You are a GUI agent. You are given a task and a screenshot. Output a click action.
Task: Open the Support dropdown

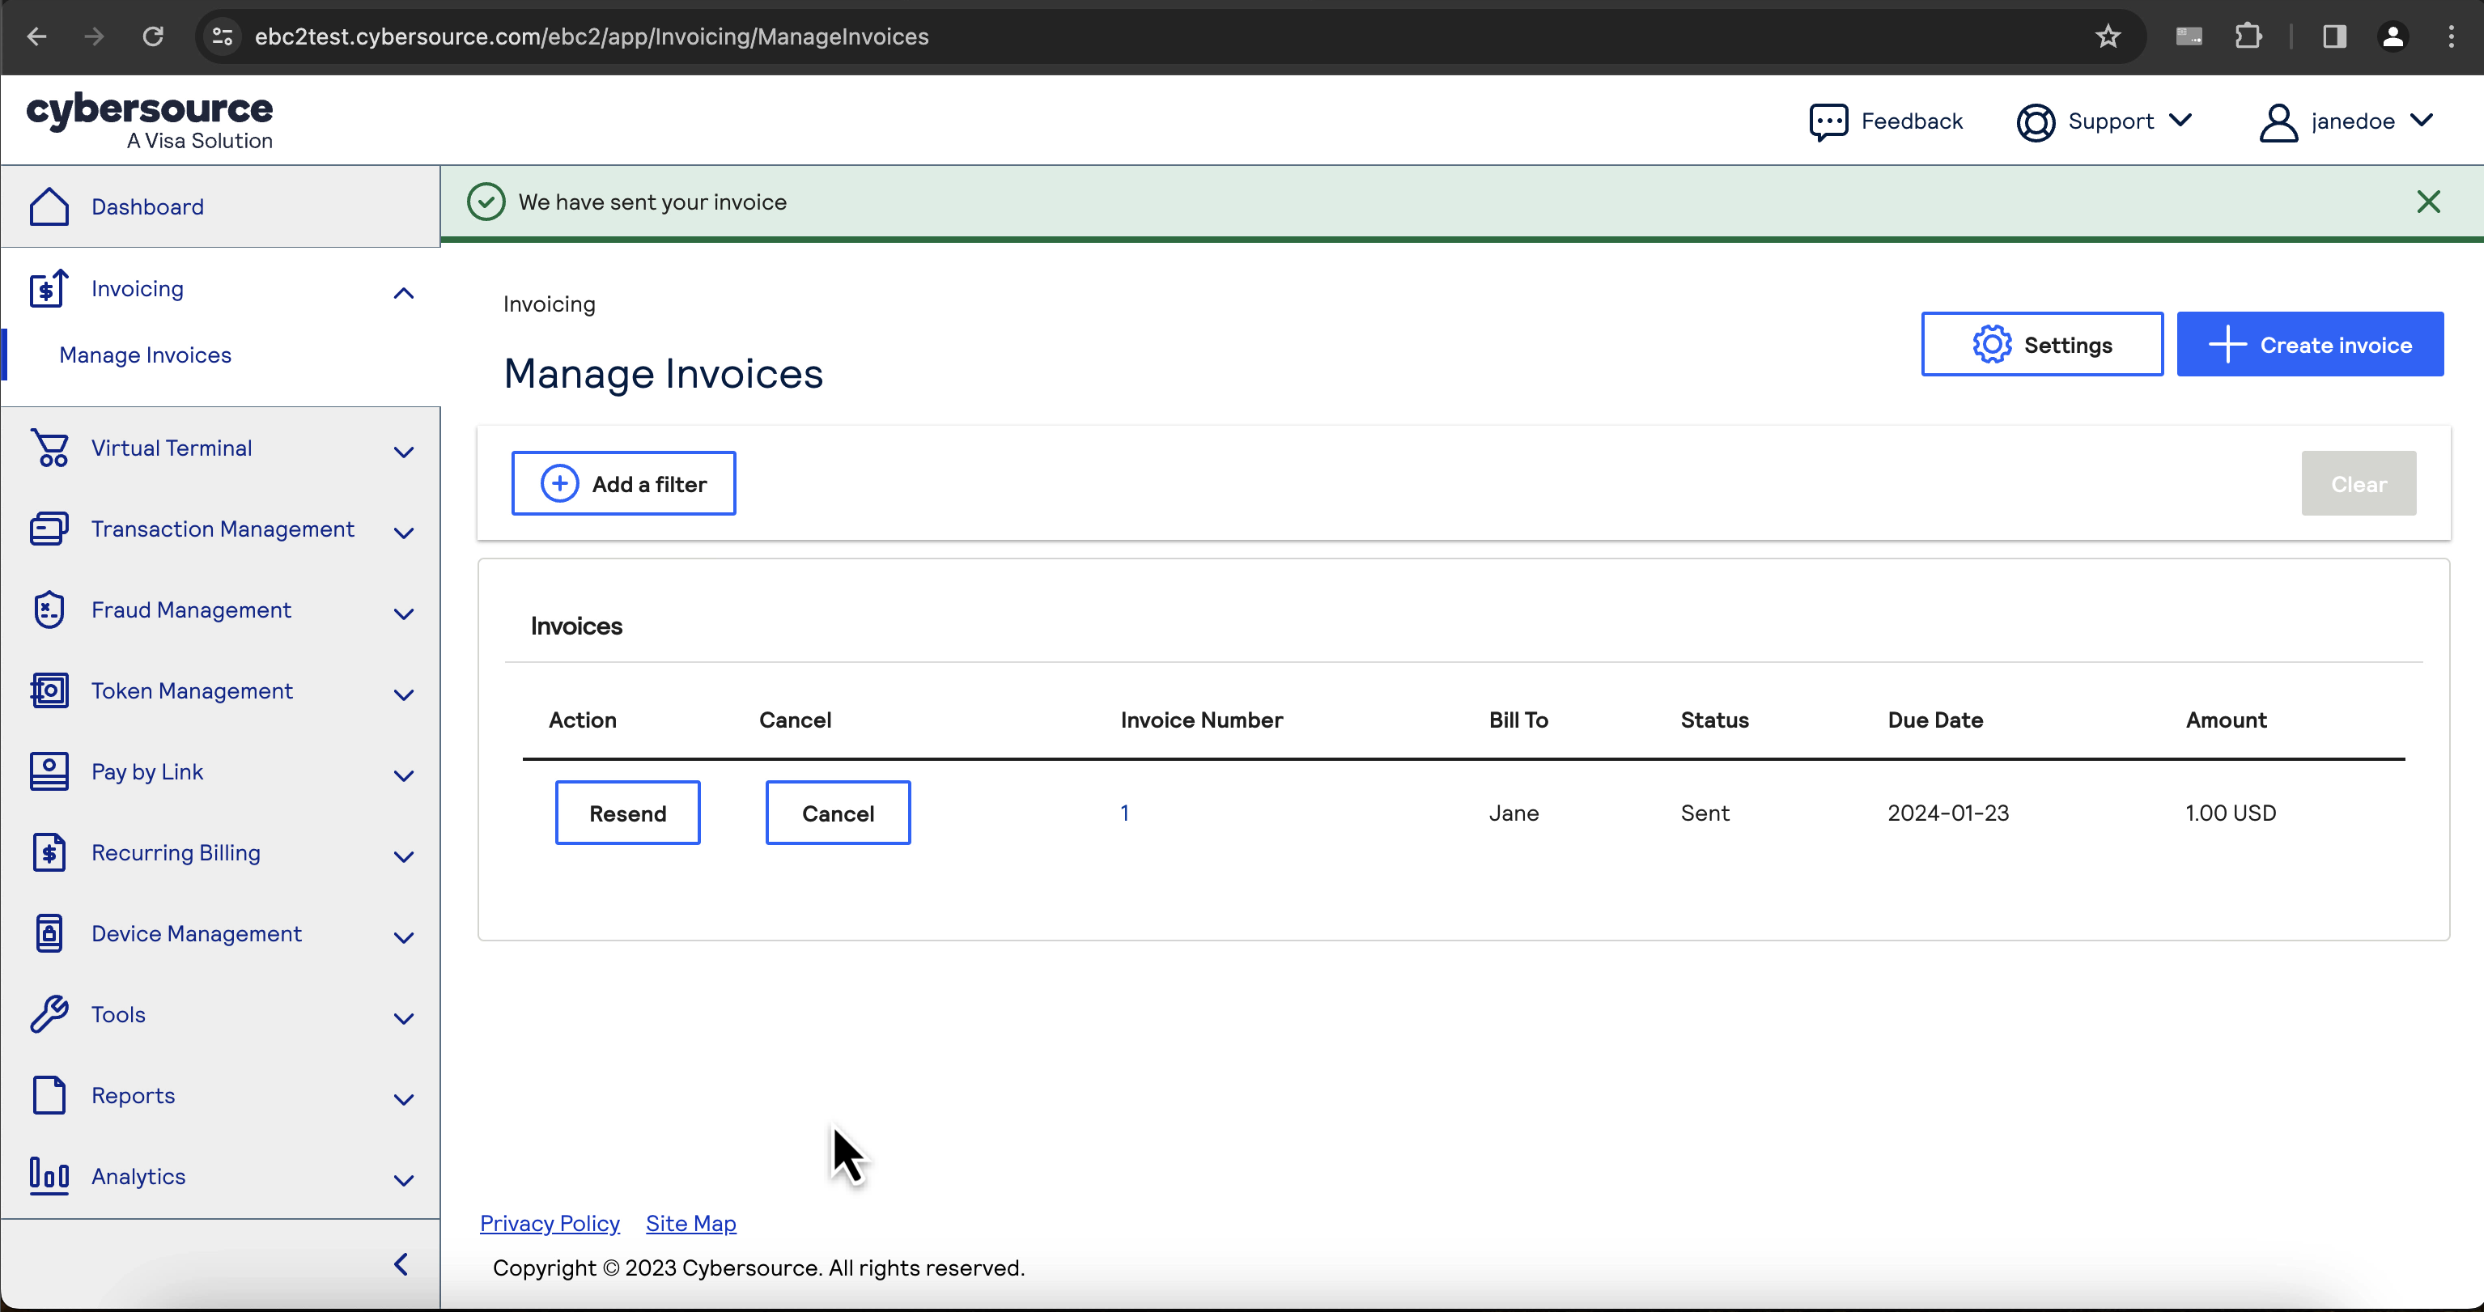pyautogui.click(x=2106, y=122)
